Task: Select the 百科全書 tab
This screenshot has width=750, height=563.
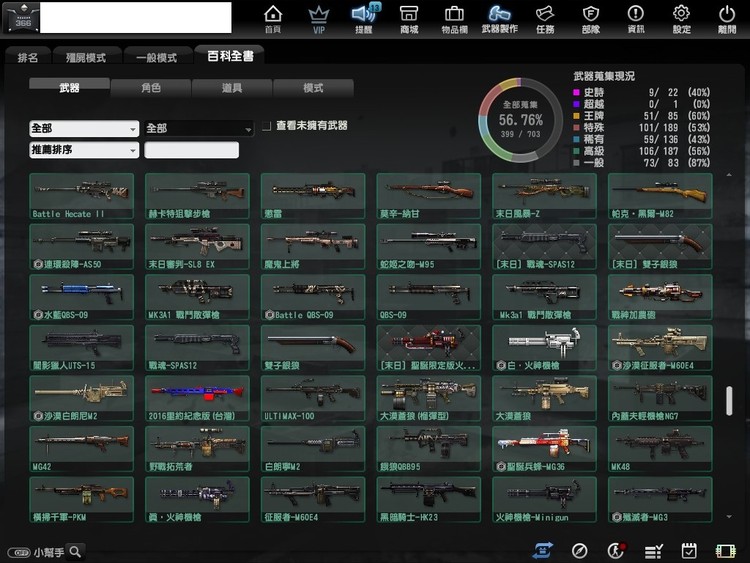Action: click(x=230, y=56)
